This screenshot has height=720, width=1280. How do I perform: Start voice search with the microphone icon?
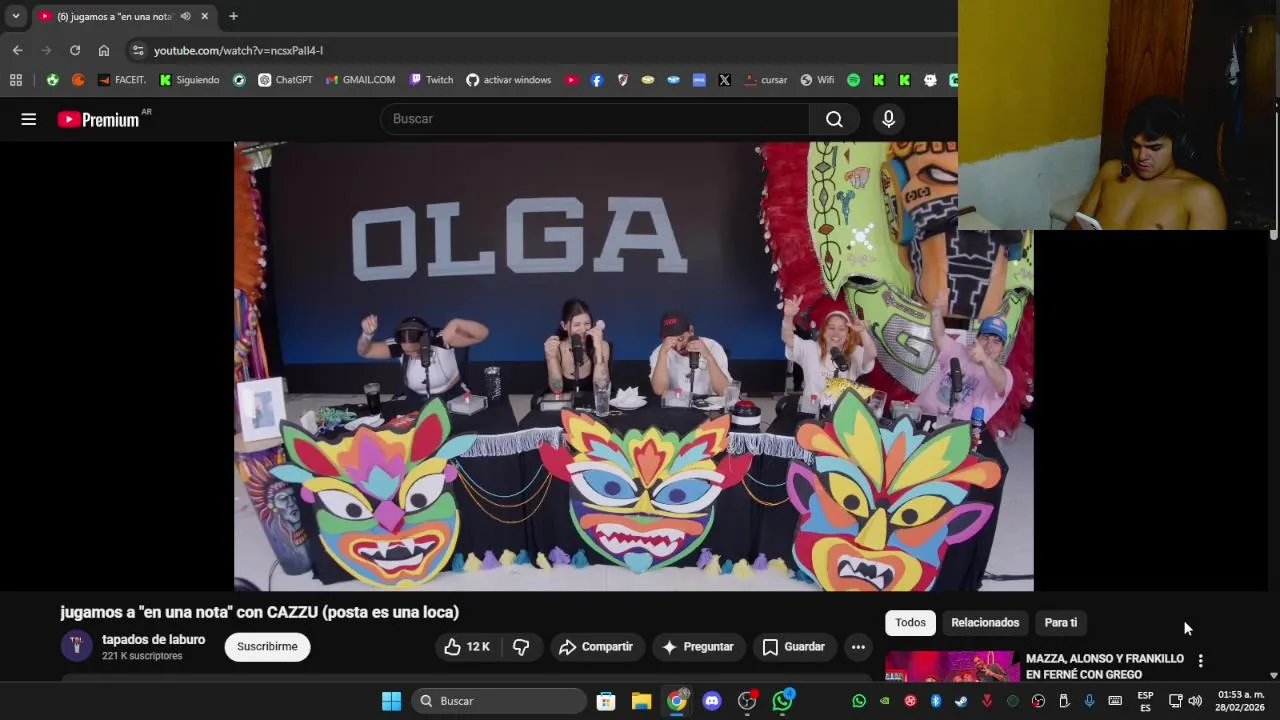coord(888,119)
